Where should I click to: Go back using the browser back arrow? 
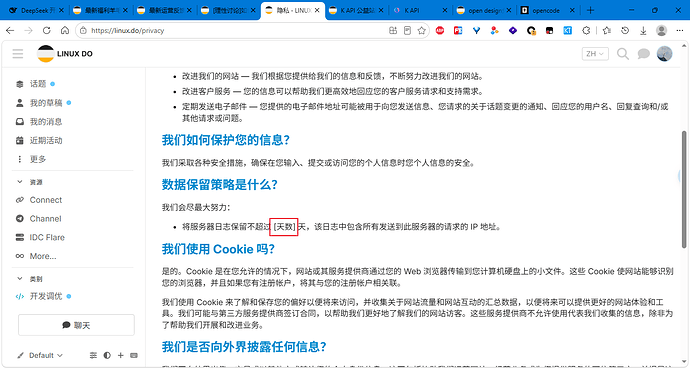(x=10, y=30)
